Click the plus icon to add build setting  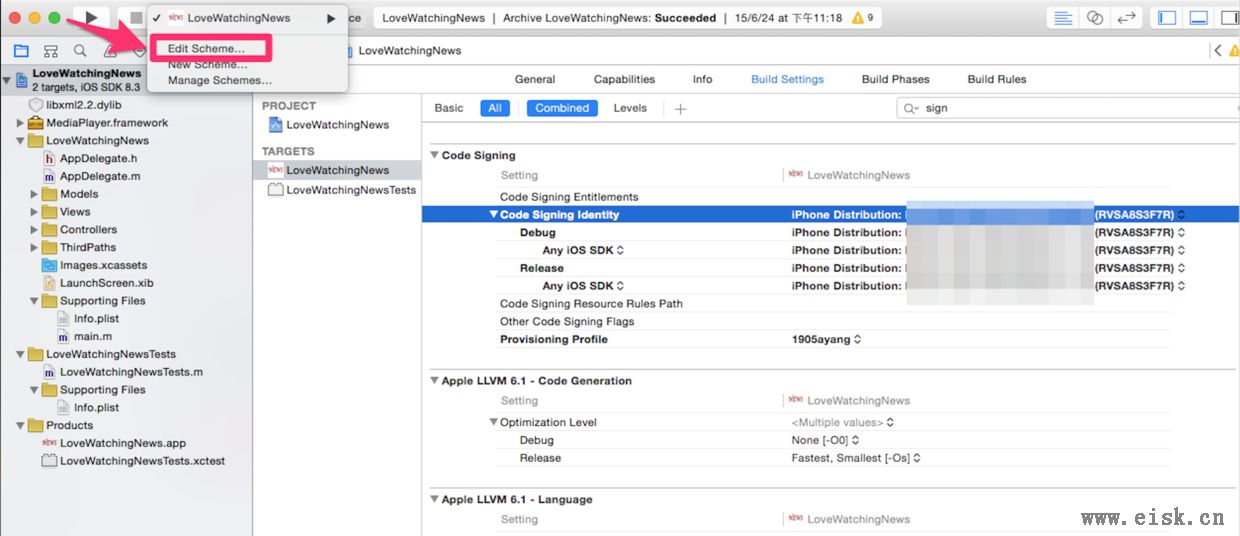tap(680, 108)
